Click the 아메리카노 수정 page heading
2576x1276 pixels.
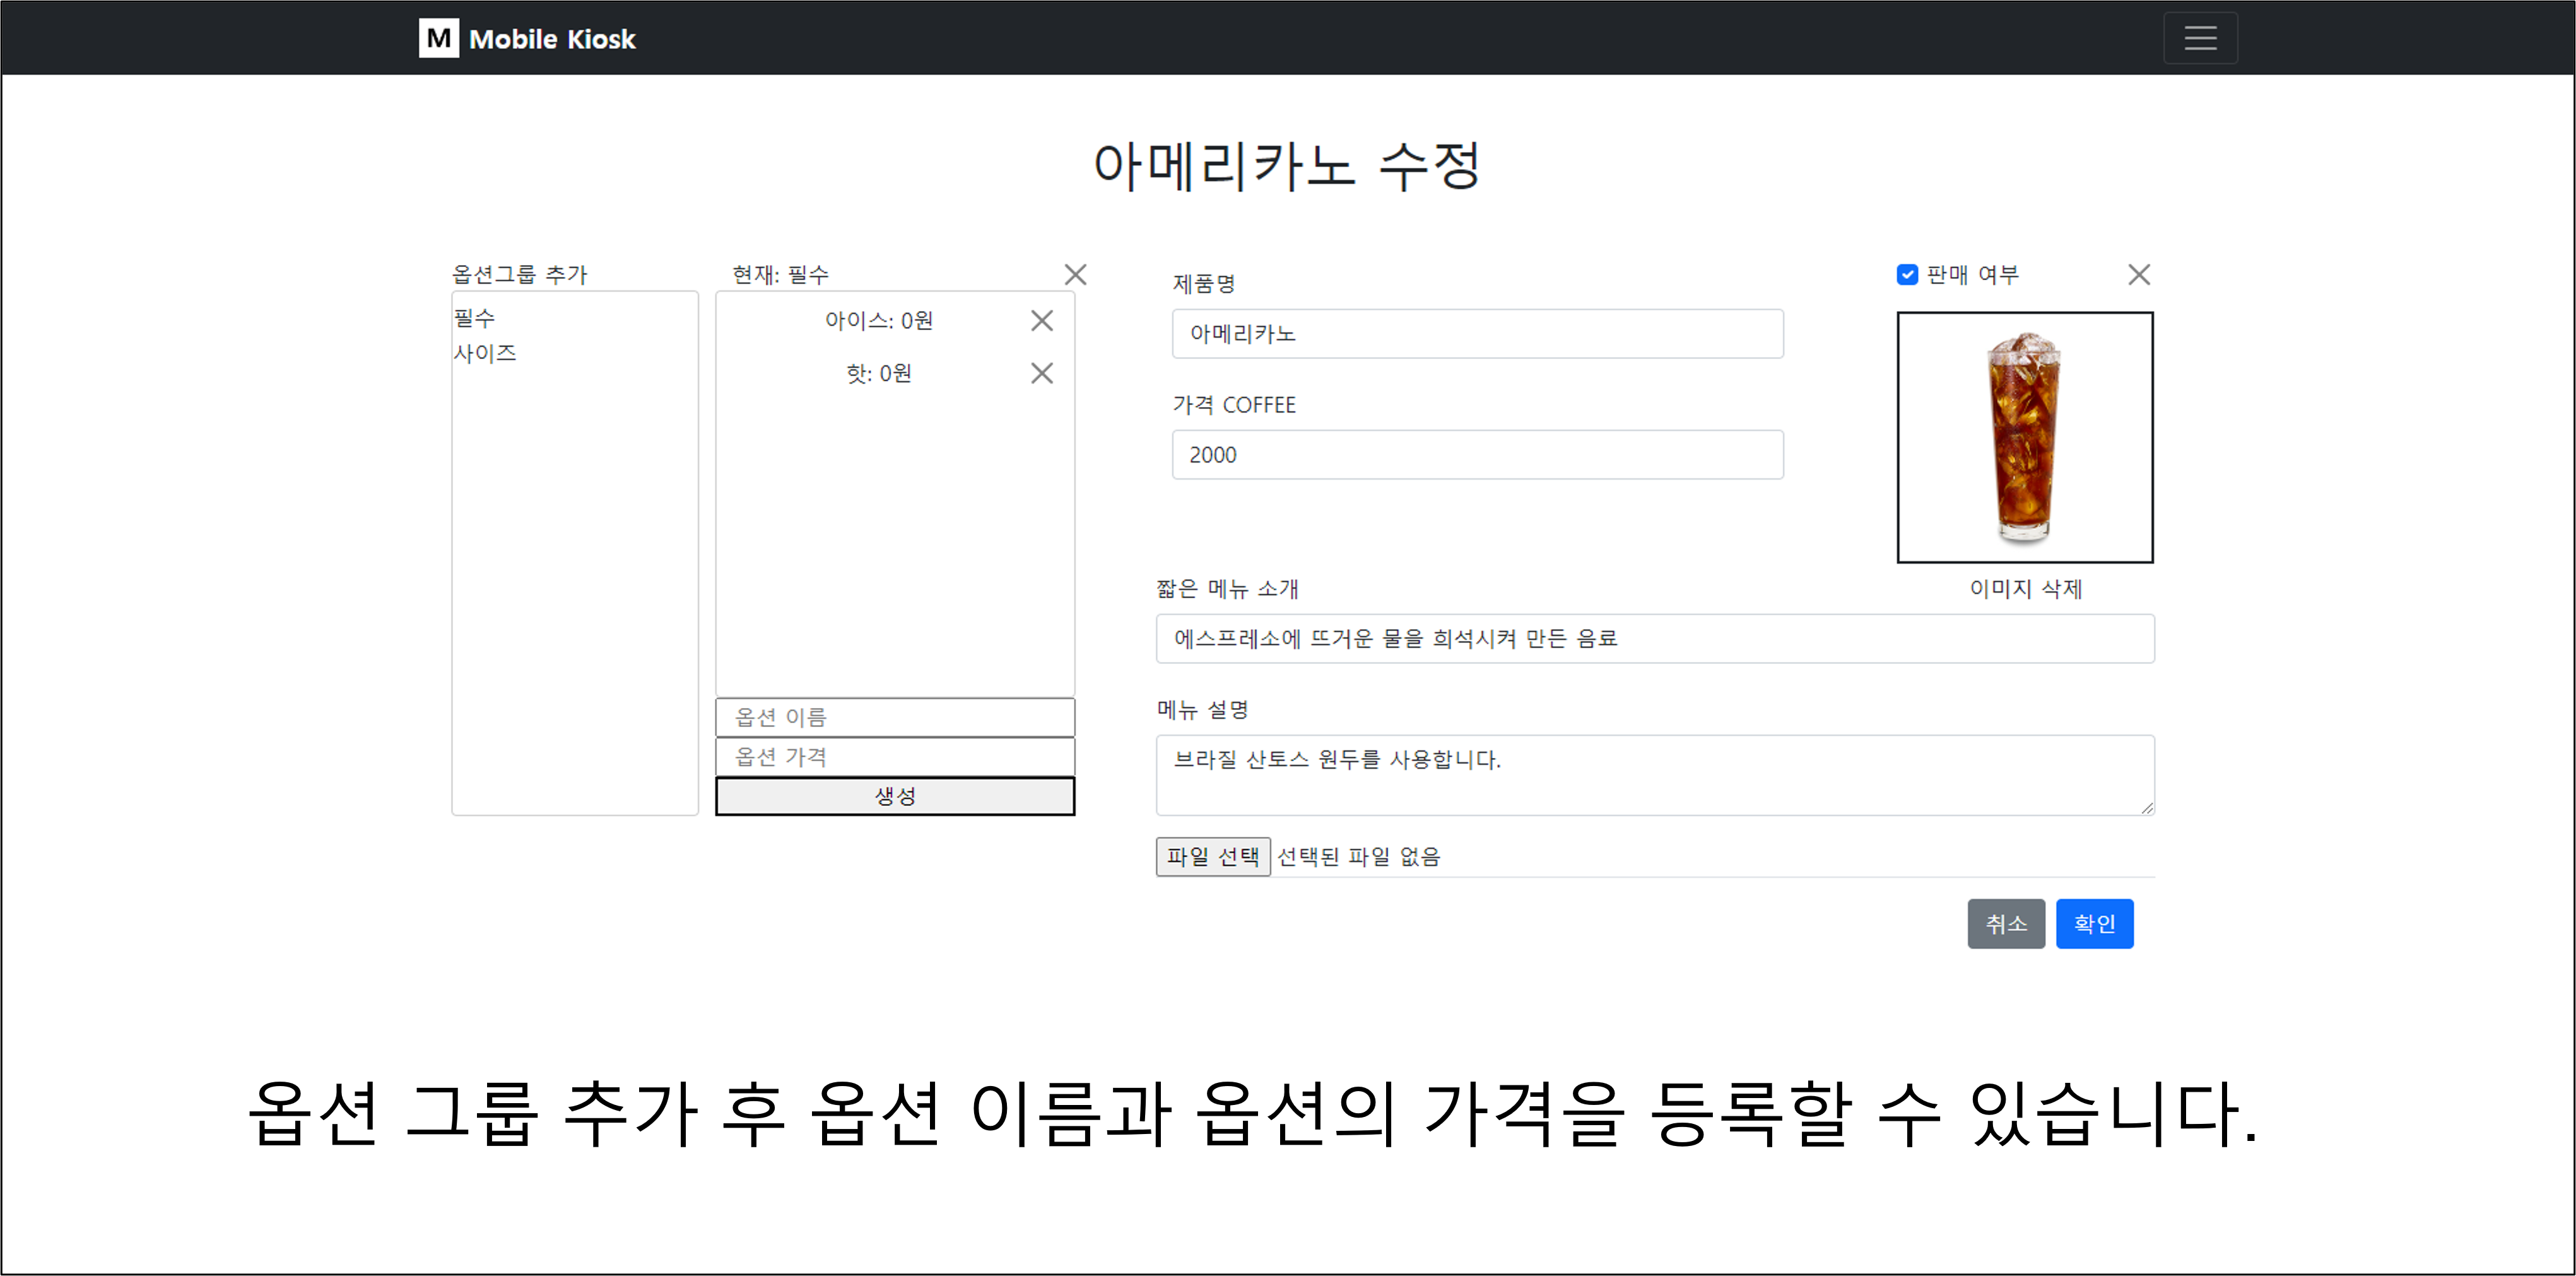1287,165
